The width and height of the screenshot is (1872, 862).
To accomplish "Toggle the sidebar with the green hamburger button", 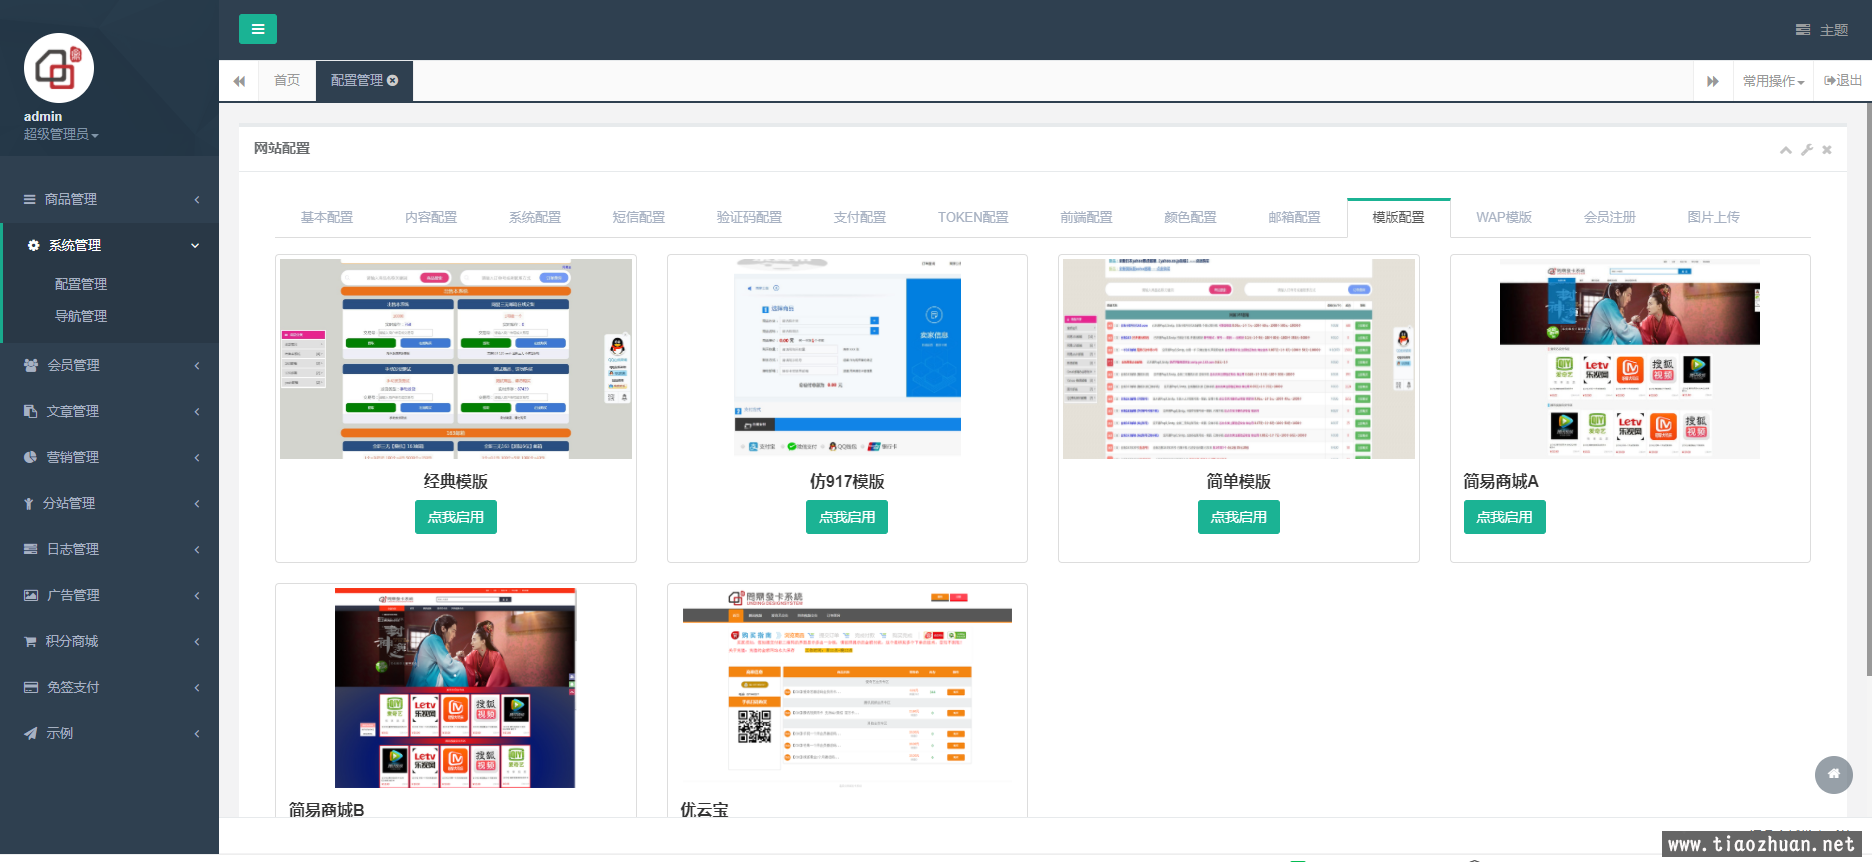I will [258, 29].
